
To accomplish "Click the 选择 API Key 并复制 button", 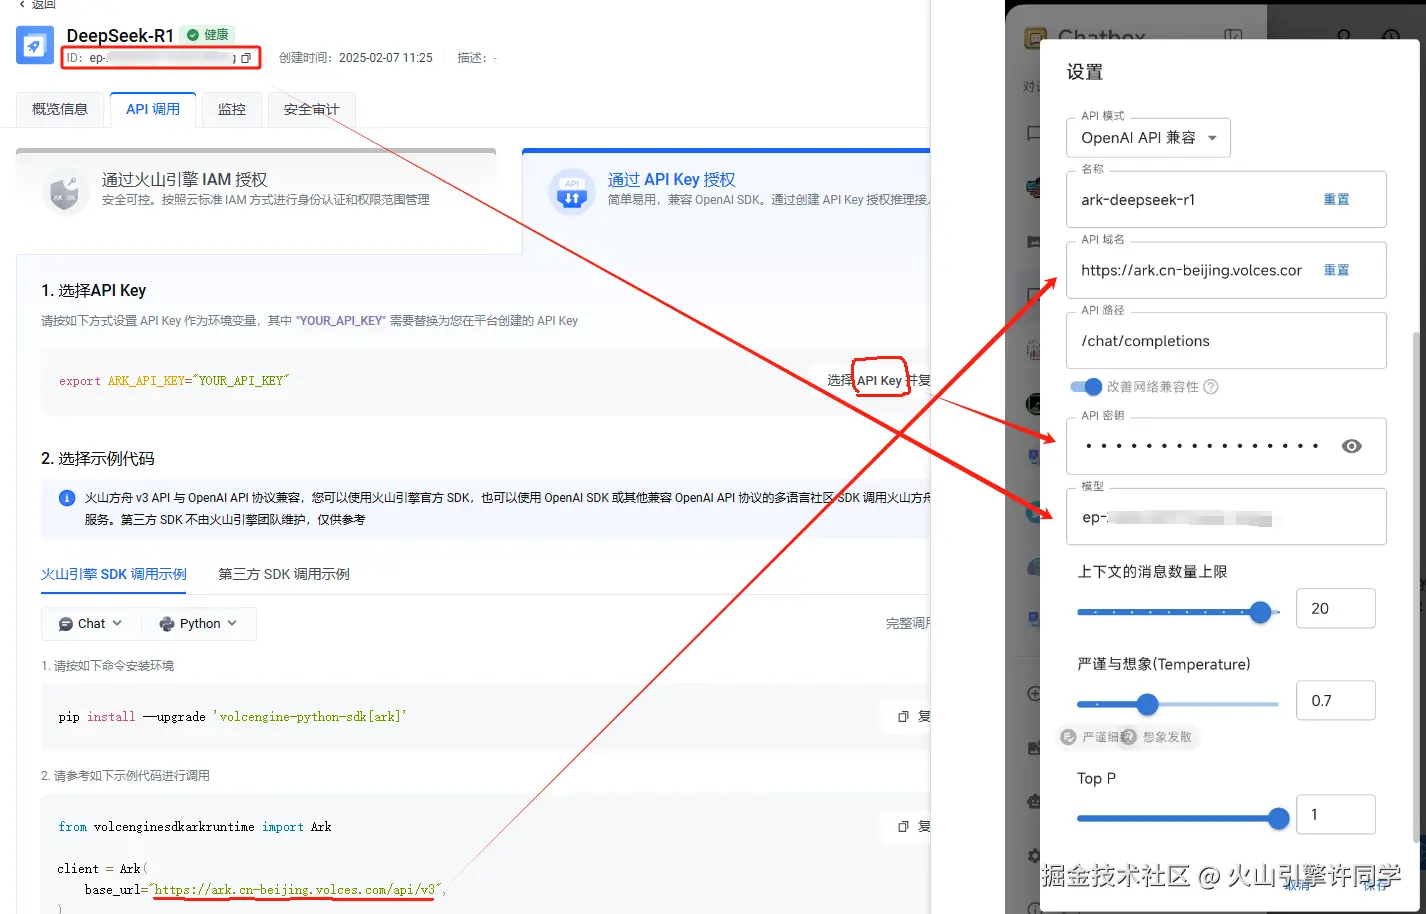I will pos(878,380).
